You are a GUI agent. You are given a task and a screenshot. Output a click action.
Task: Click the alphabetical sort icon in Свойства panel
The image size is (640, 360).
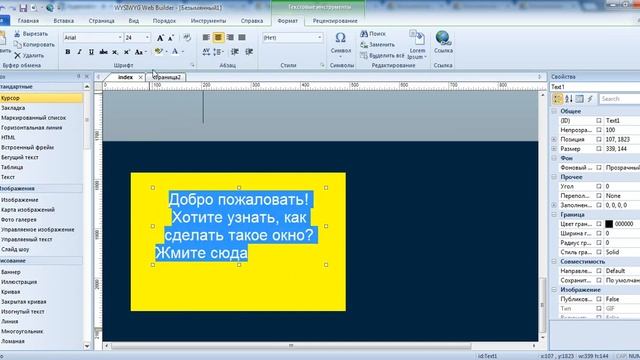569,99
